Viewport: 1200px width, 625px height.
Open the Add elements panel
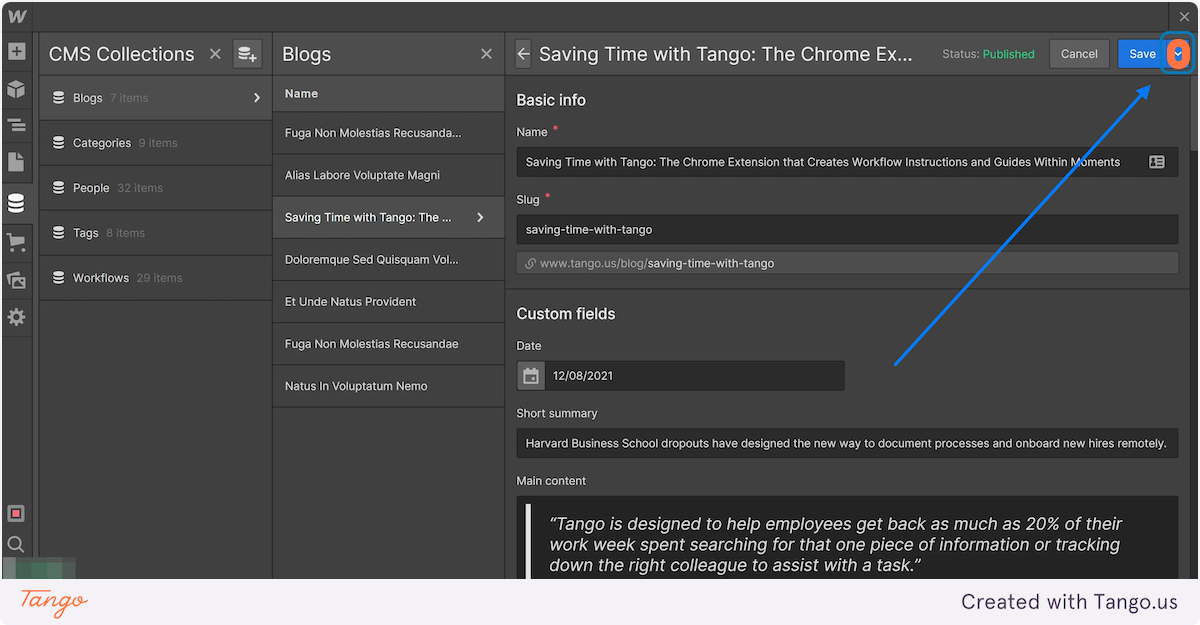click(x=16, y=52)
